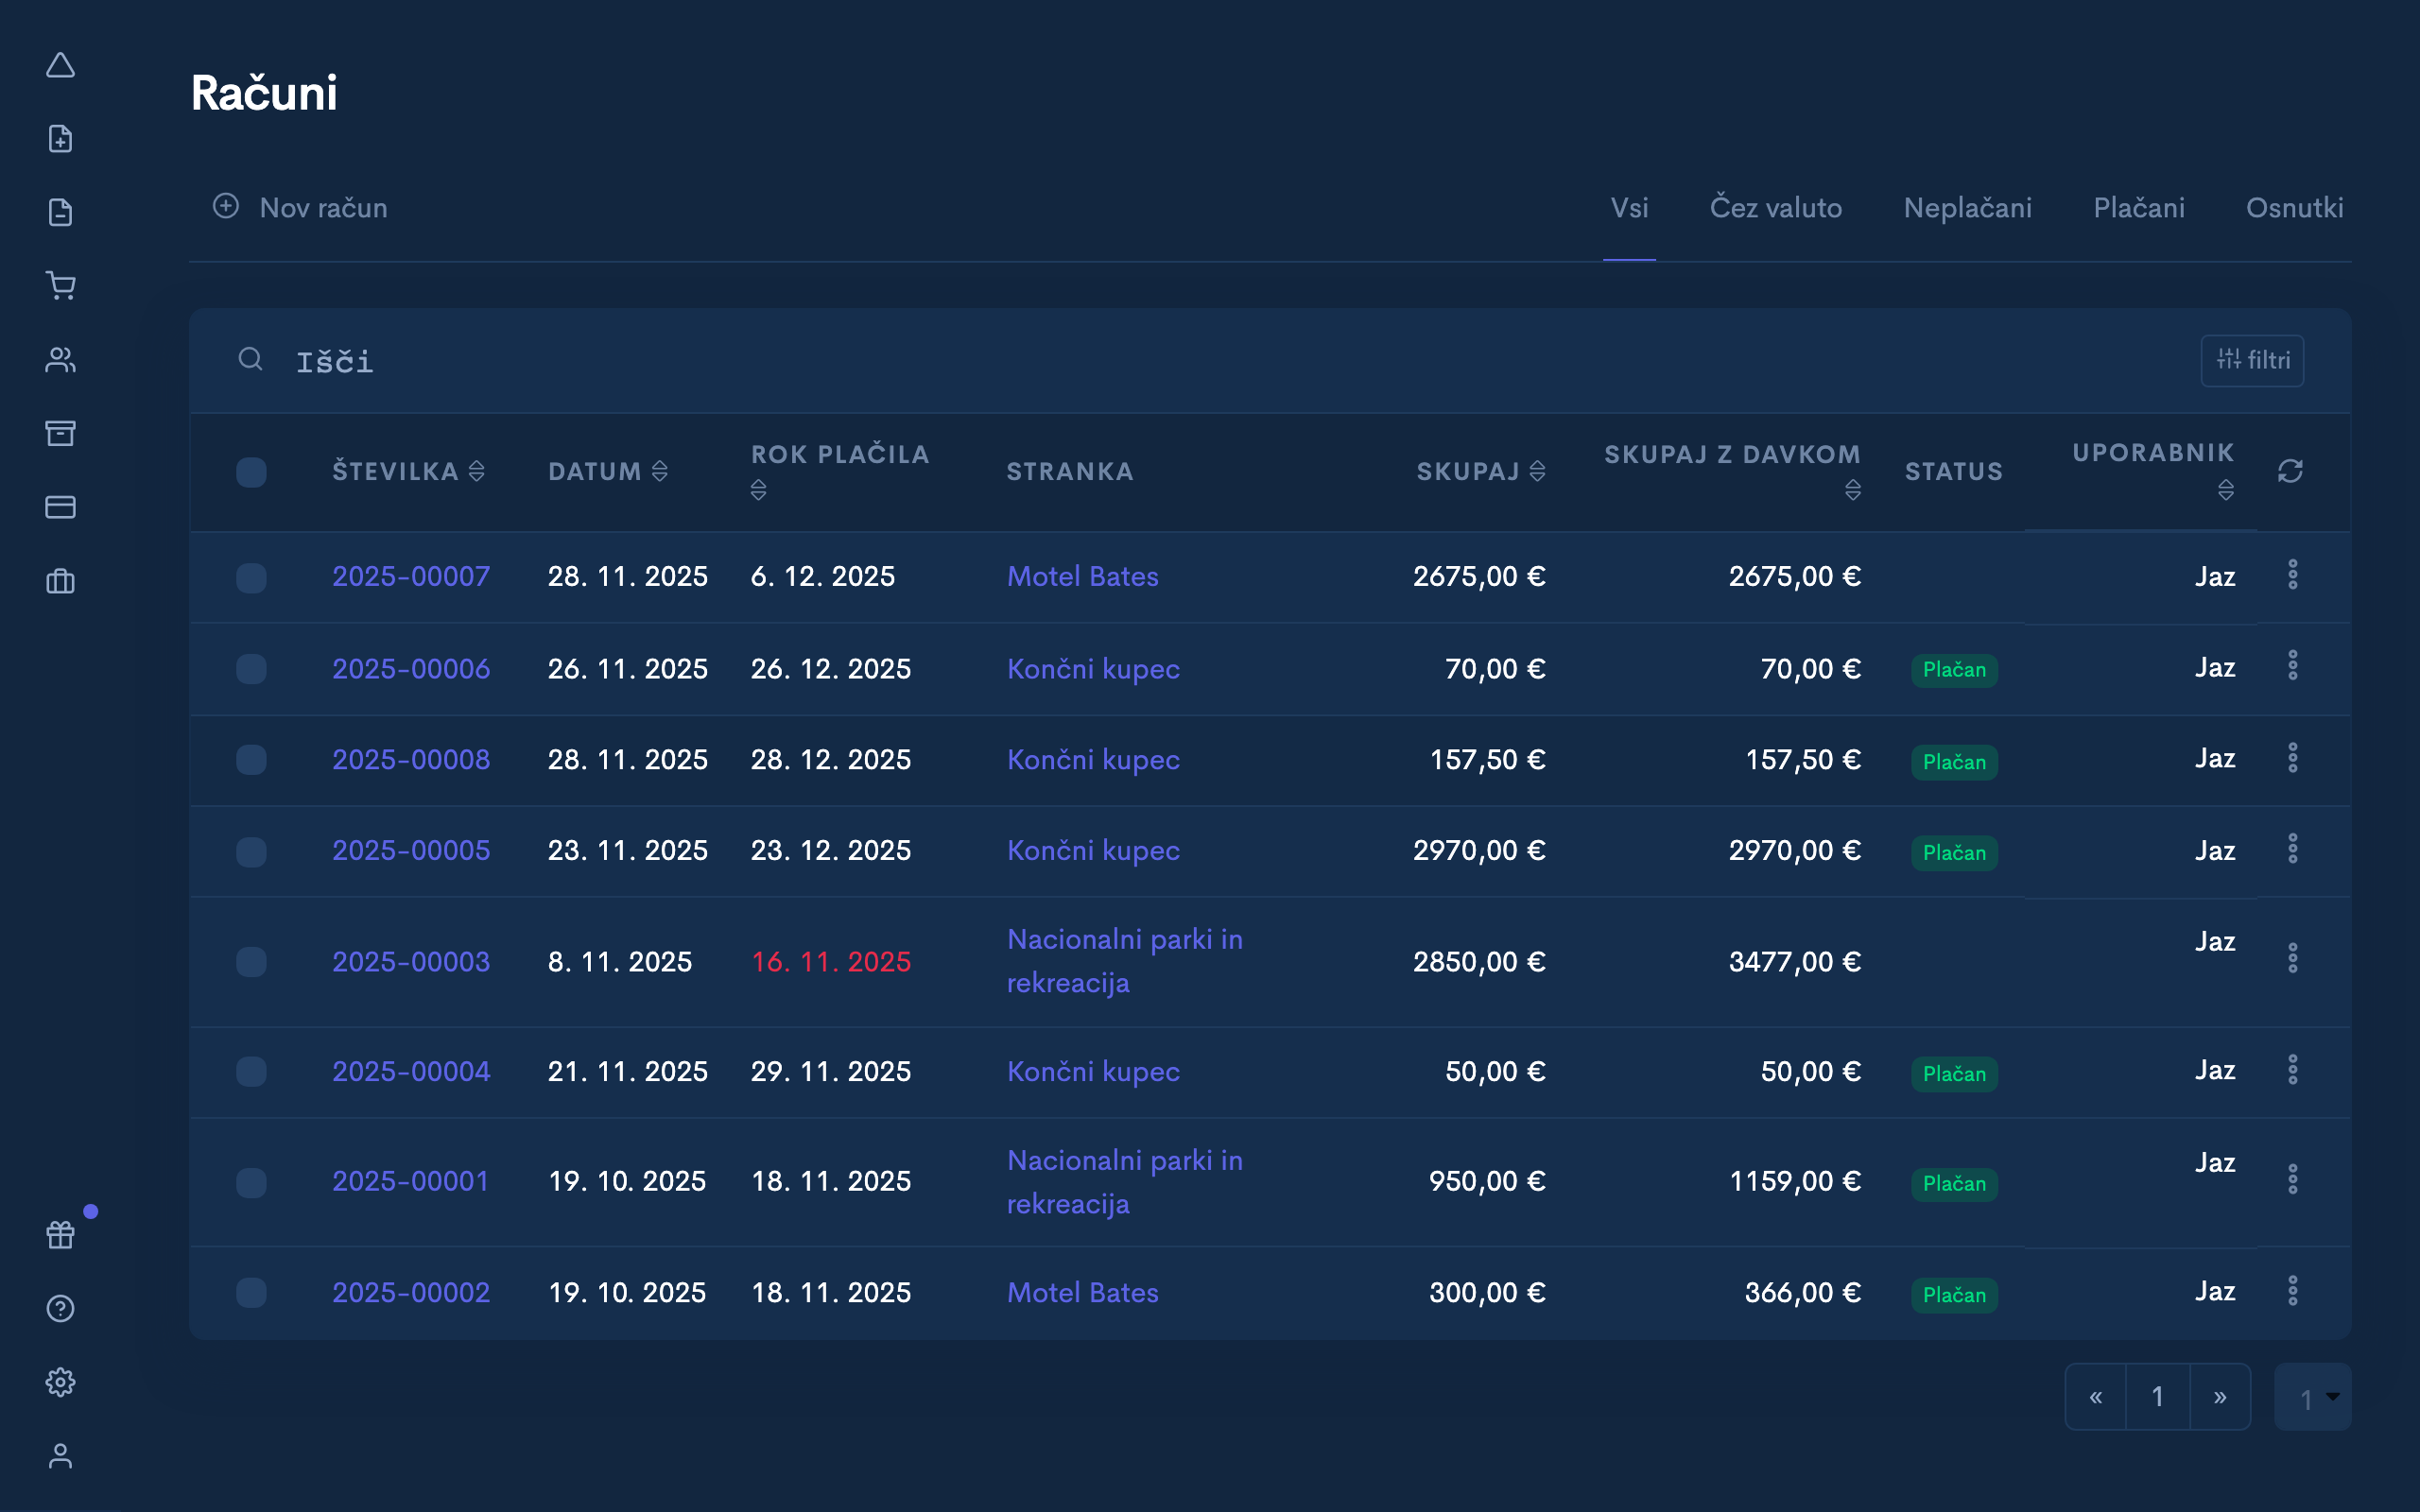This screenshot has width=2420, height=1512.
Task: Open the clients section via people icon
Action: tap(61, 360)
